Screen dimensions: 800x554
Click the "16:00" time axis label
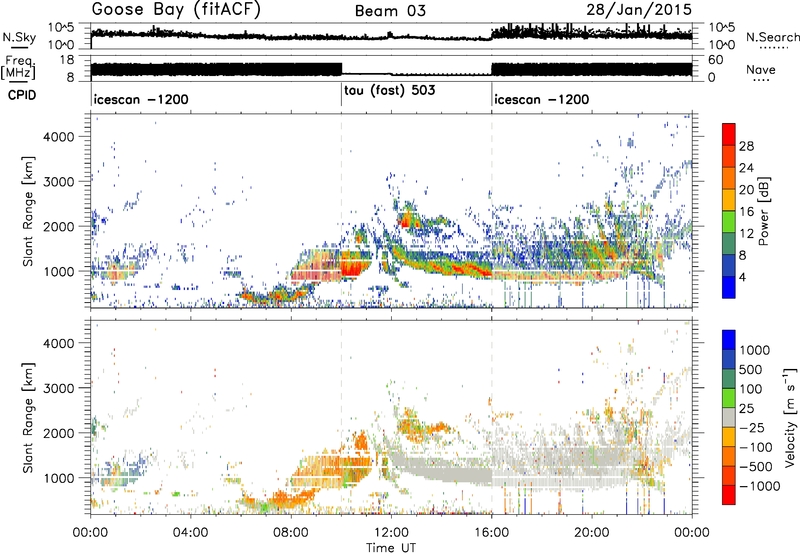pyautogui.click(x=491, y=533)
